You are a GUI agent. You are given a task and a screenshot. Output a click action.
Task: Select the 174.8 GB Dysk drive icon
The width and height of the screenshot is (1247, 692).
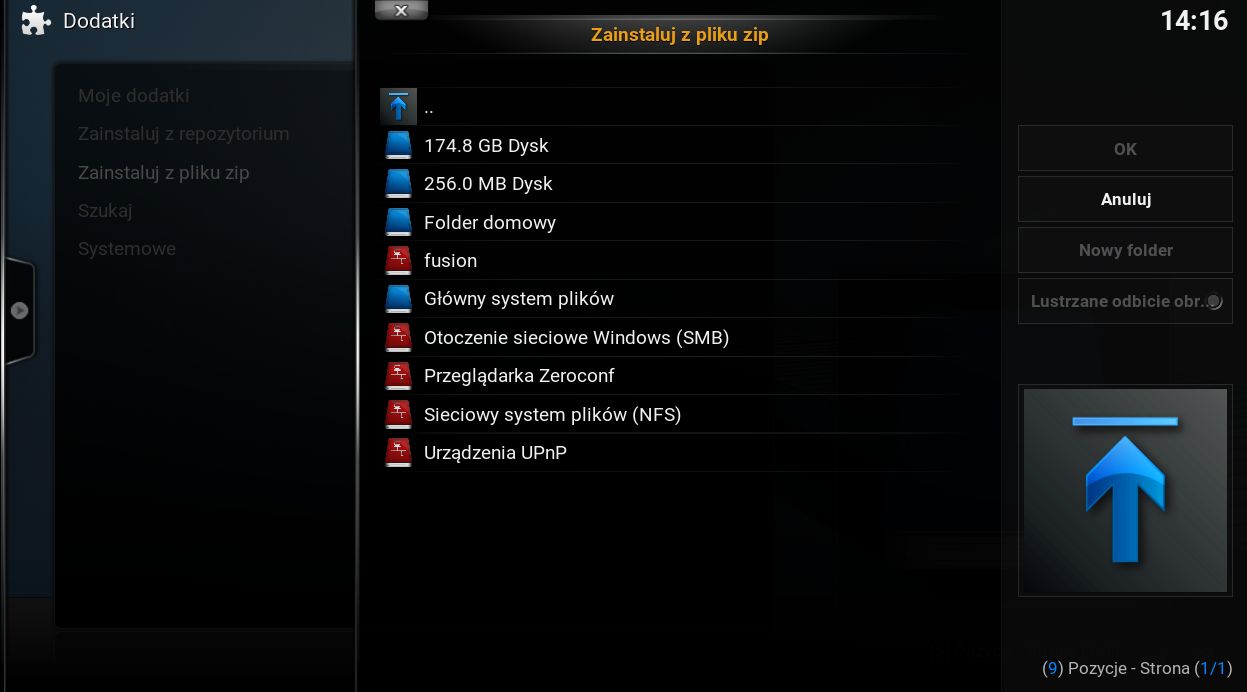(398, 145)
